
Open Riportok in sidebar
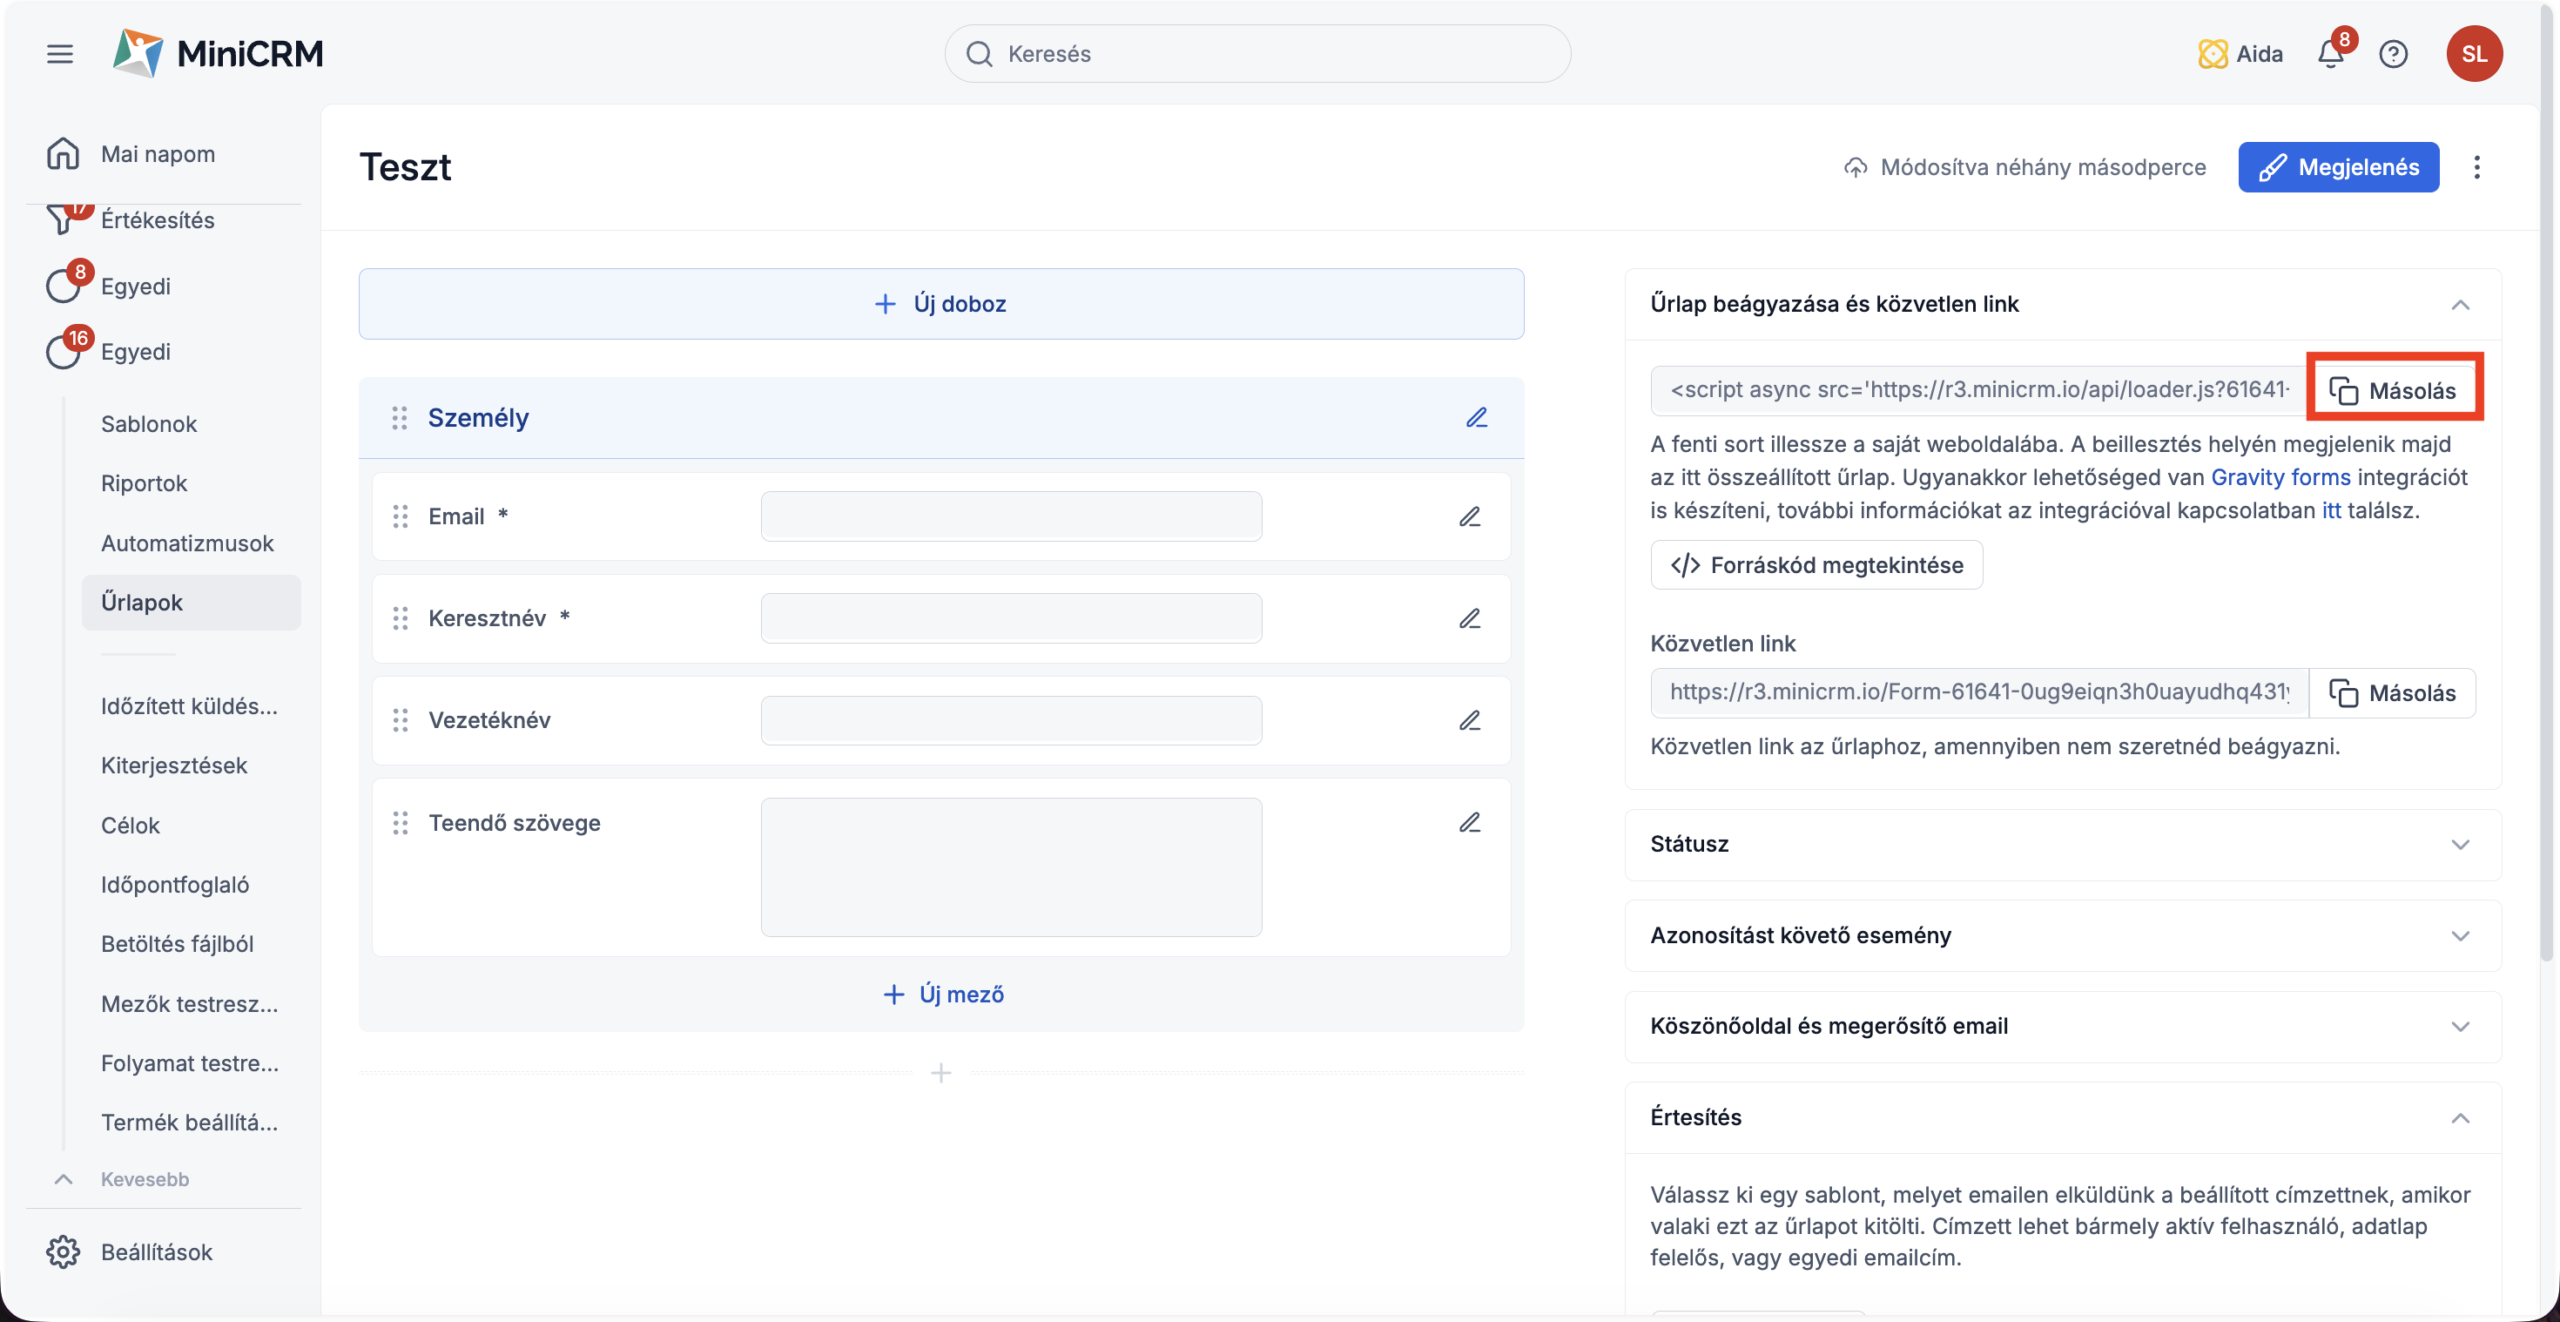pyautogui.click(x=144, y=483)
